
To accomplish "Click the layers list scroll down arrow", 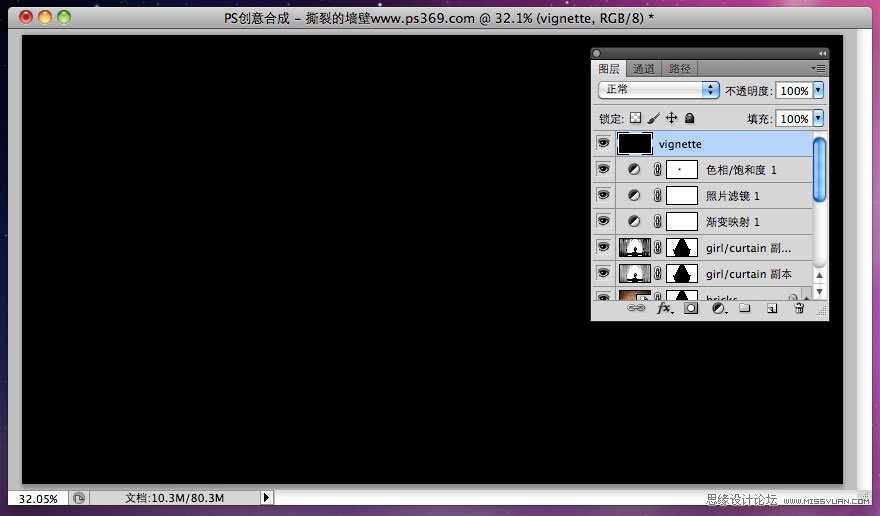I will [819, 291].
